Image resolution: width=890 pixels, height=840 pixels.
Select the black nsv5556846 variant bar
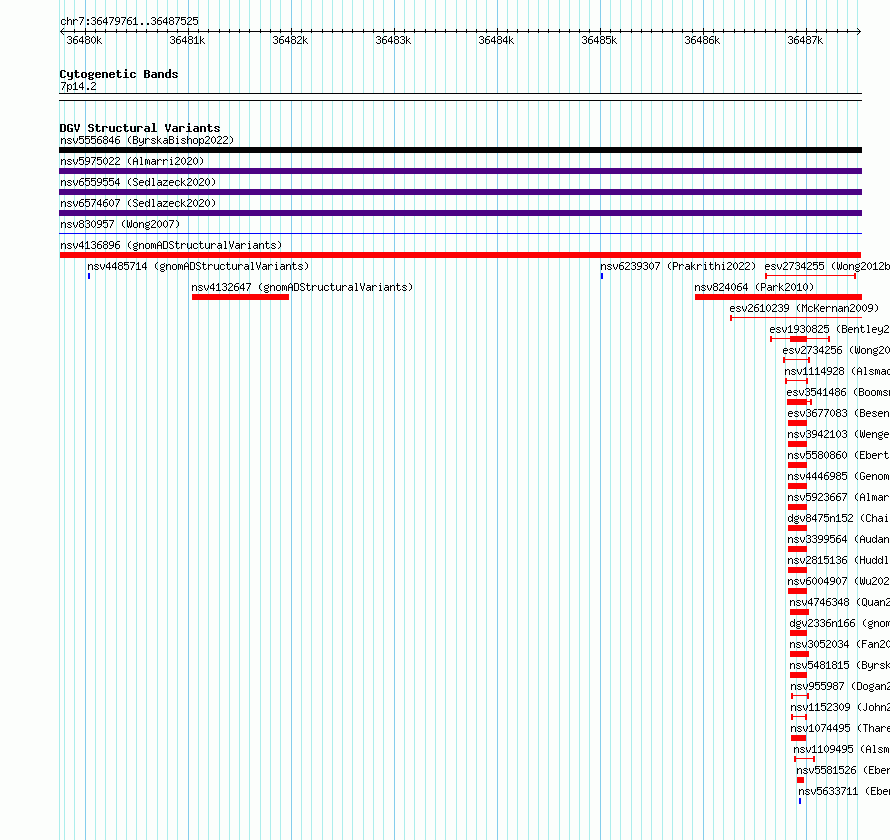coord(460,150)
